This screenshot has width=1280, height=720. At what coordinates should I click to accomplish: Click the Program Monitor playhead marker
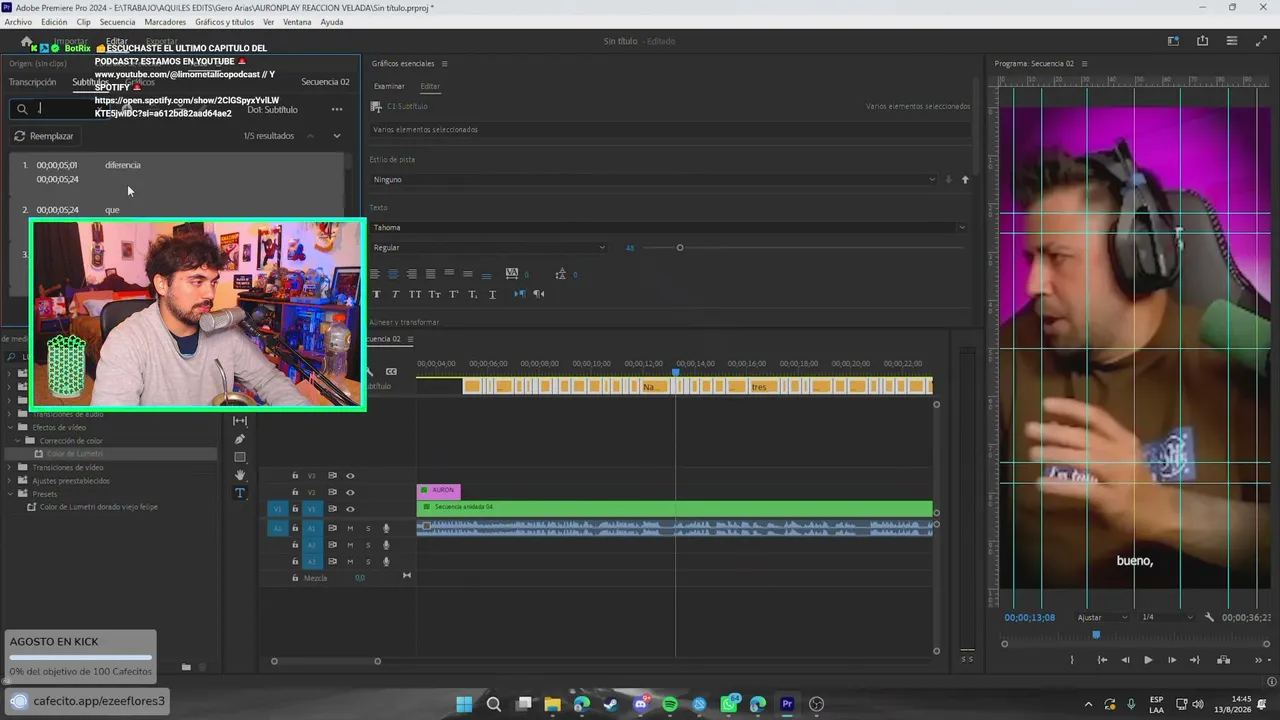pos(1096,635)
